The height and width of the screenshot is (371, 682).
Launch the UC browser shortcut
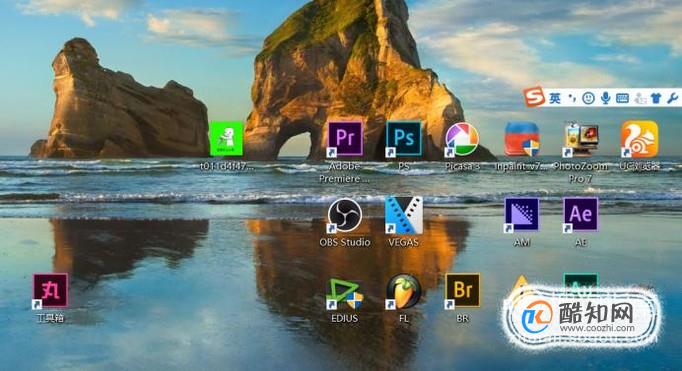(639, 139)
